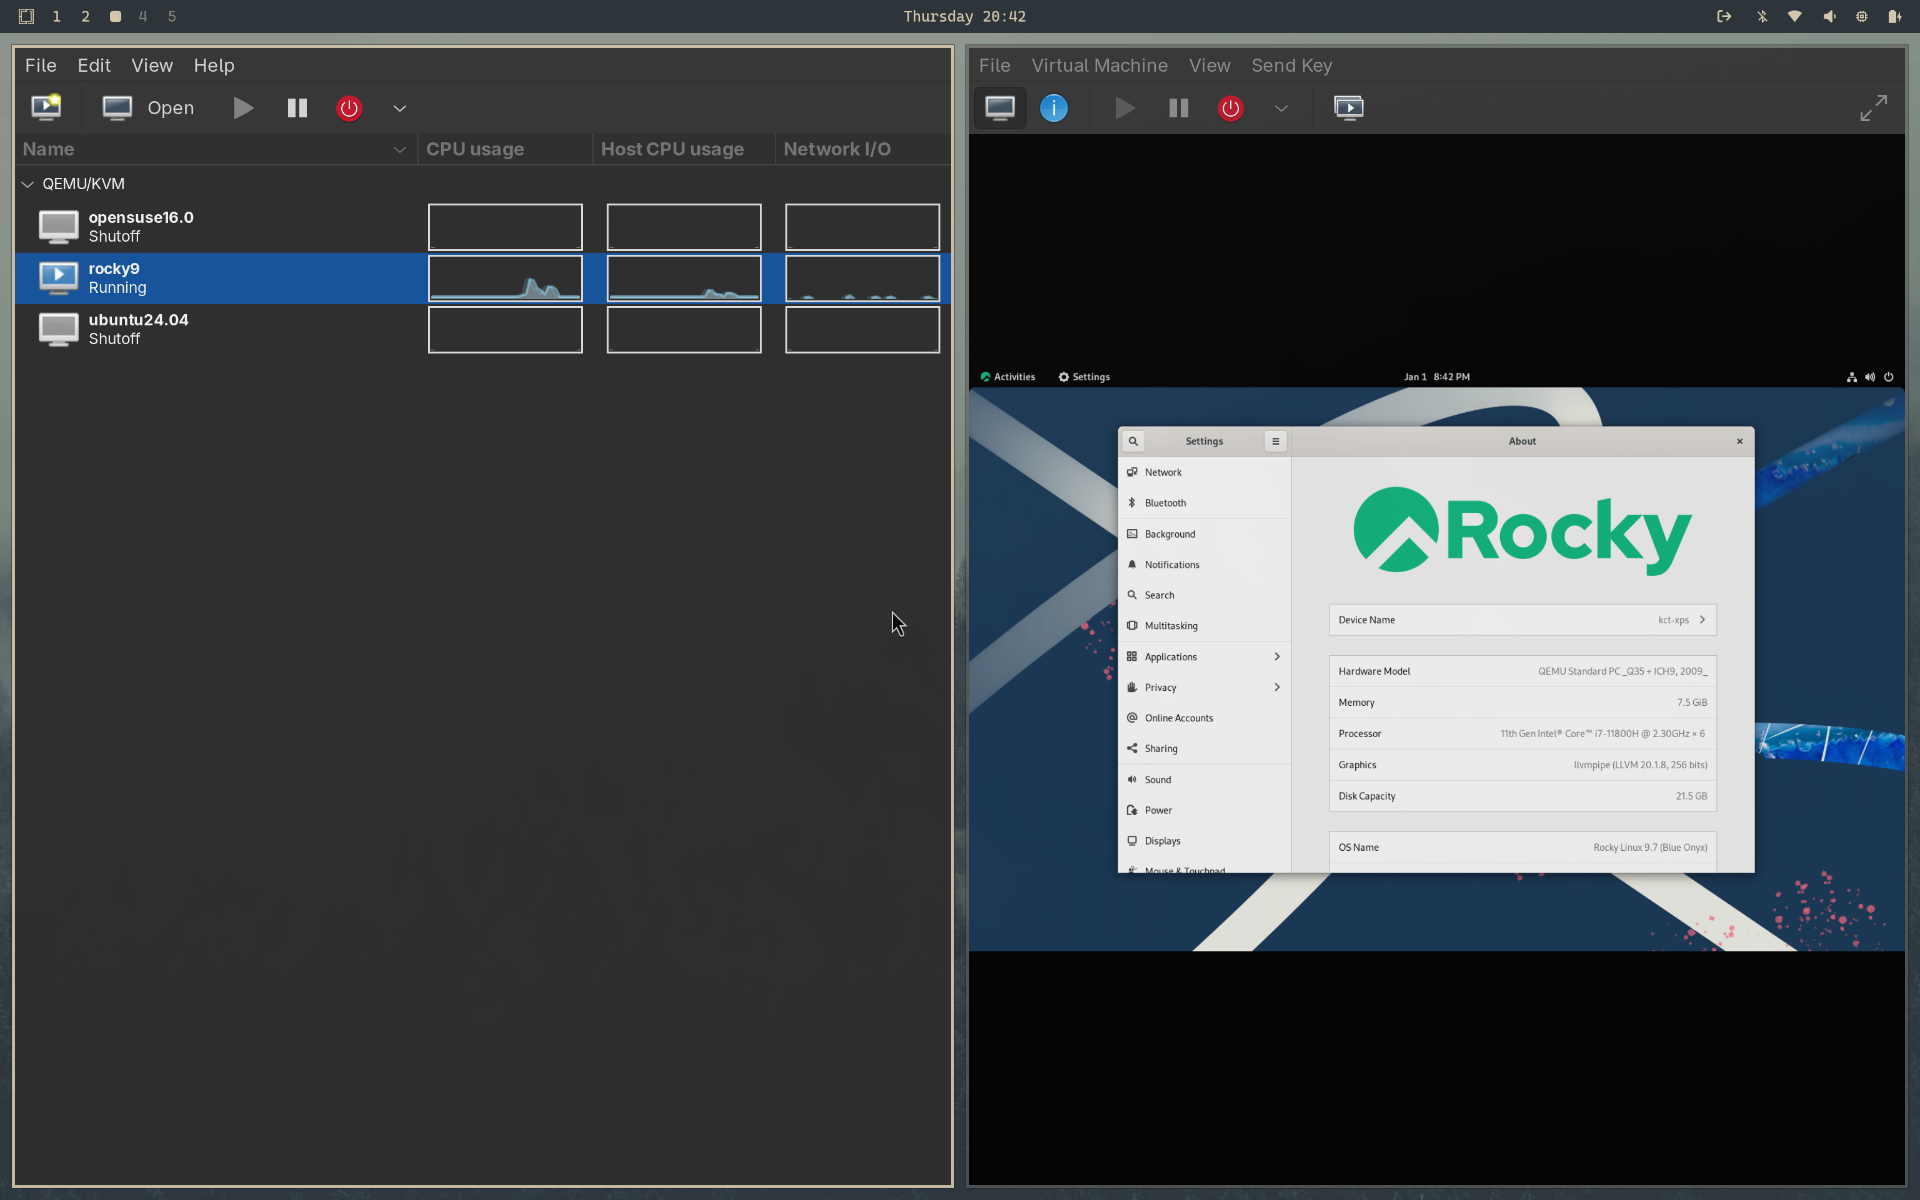
Task: Shut down the VM using the red power icon
Action: click(x=349, y=108)
